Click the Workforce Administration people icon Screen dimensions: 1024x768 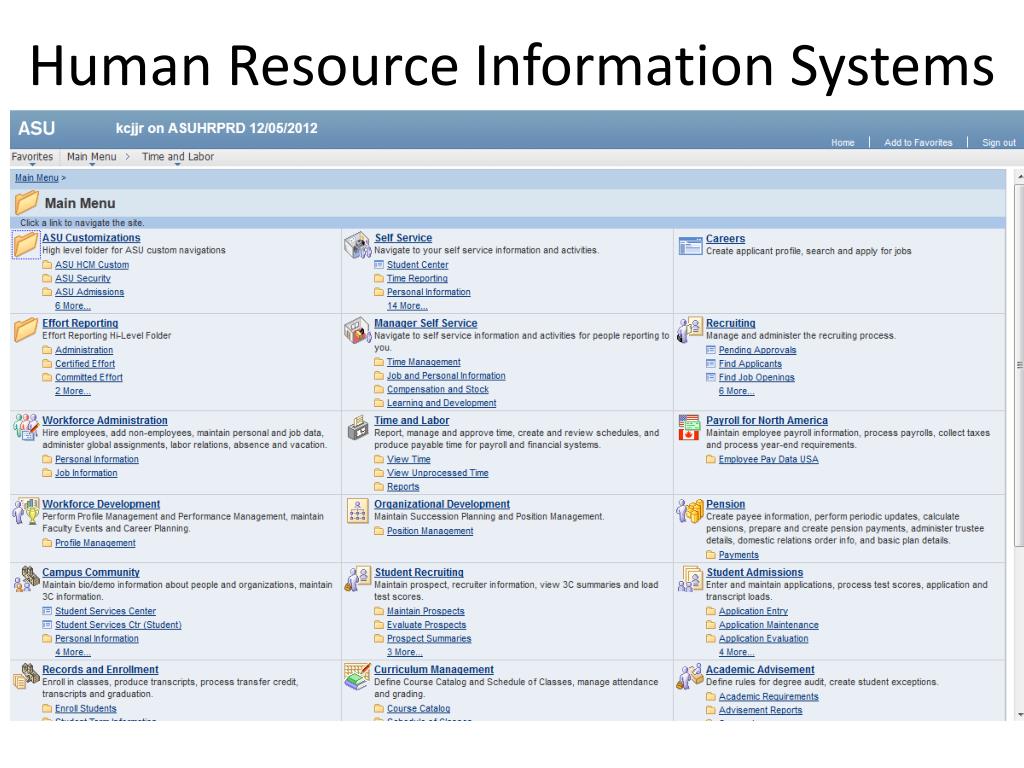26,426
